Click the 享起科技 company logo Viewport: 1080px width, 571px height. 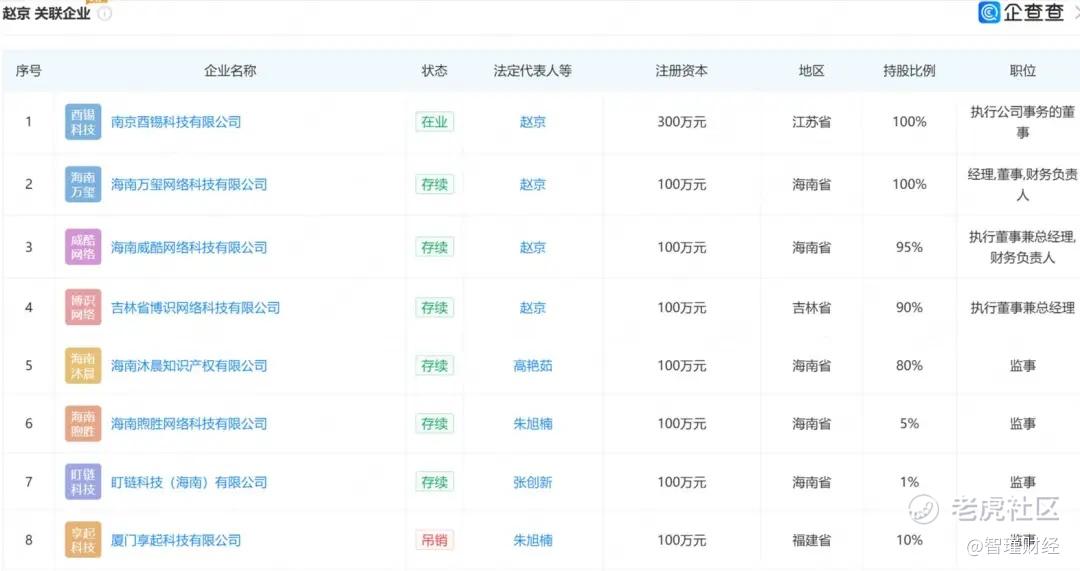point(83,540)
